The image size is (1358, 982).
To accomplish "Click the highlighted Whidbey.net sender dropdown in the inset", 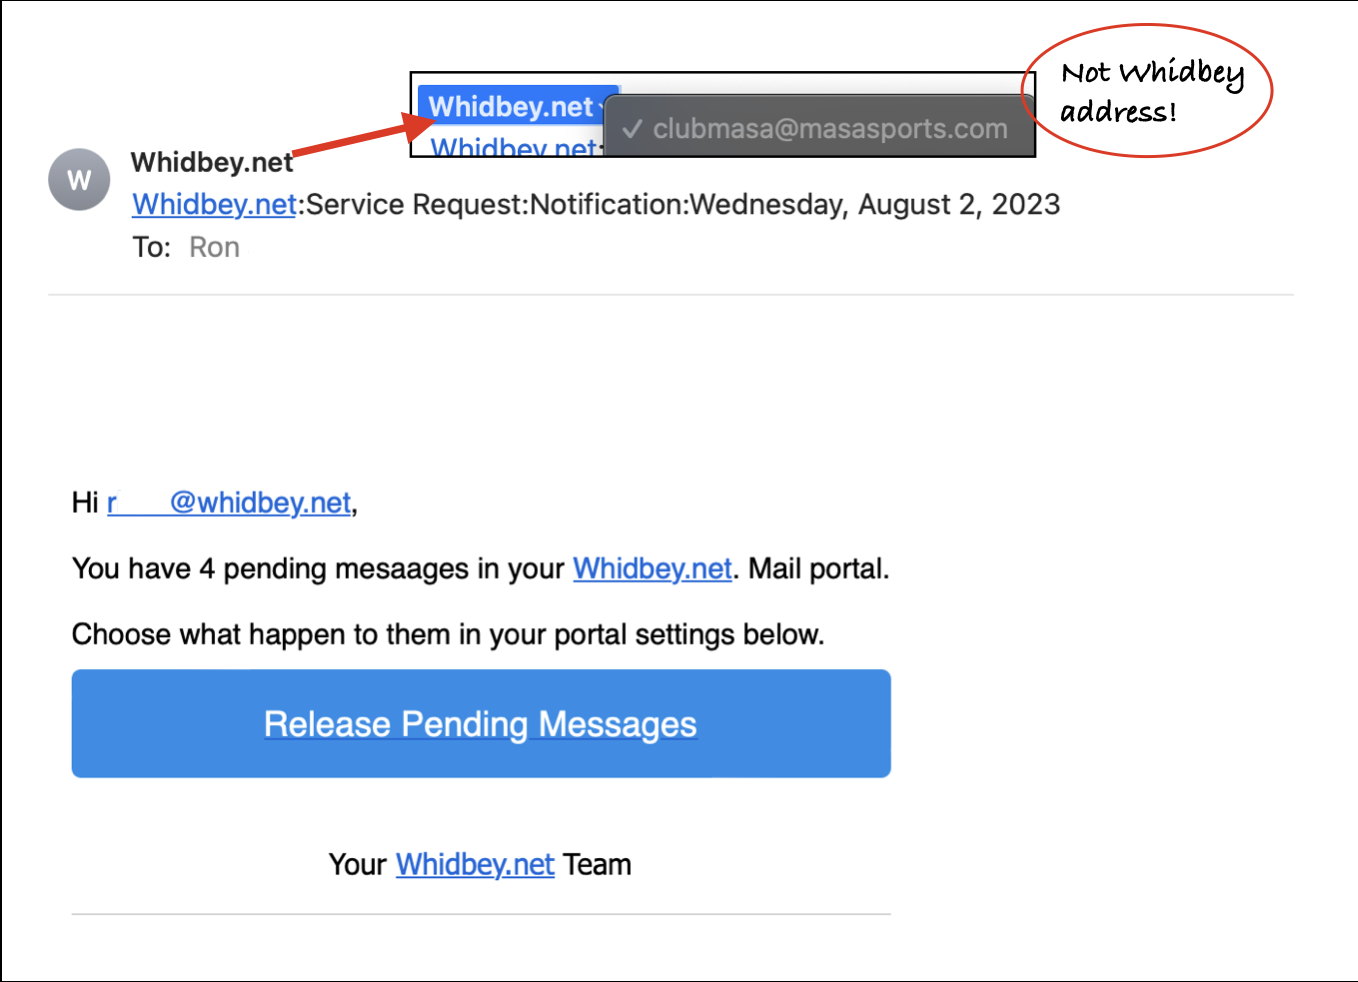I will [518, 106].
